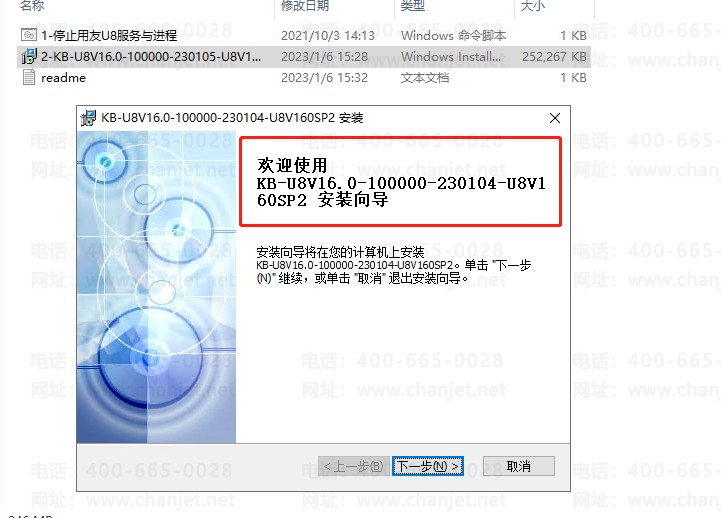
Task: Select the readme file name
Action: (x=63, y=78)
